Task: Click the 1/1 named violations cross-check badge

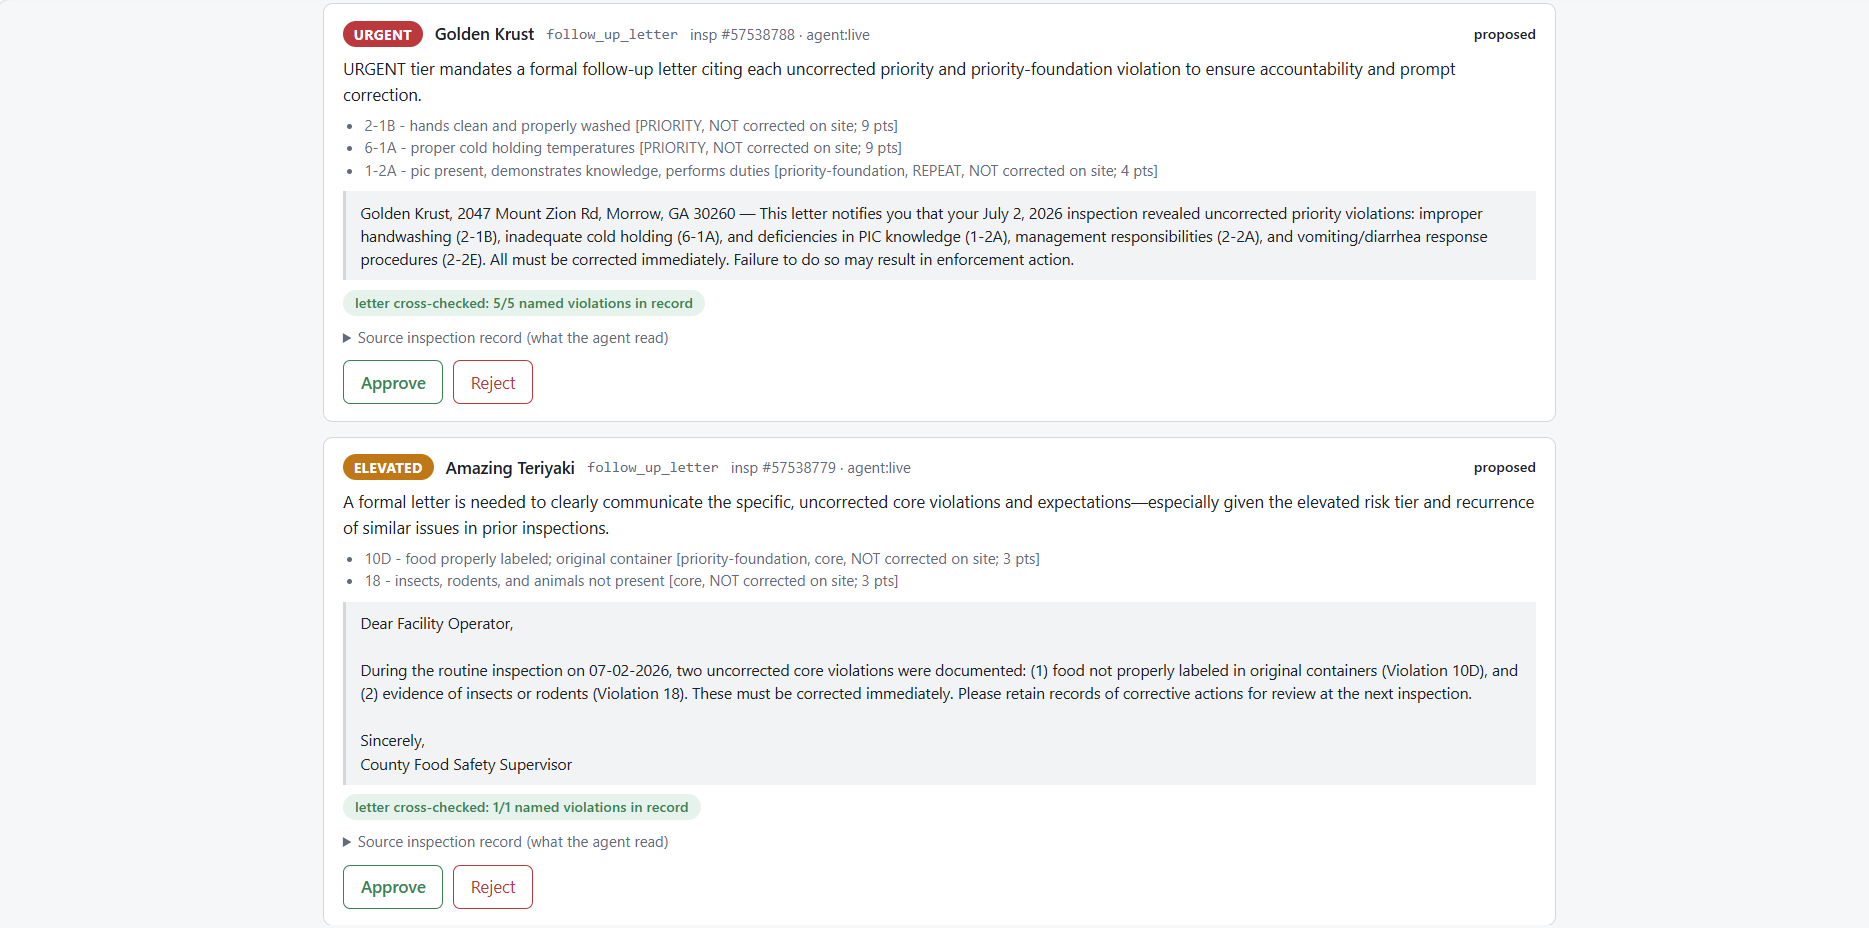Action: click(x=521, y=807)
